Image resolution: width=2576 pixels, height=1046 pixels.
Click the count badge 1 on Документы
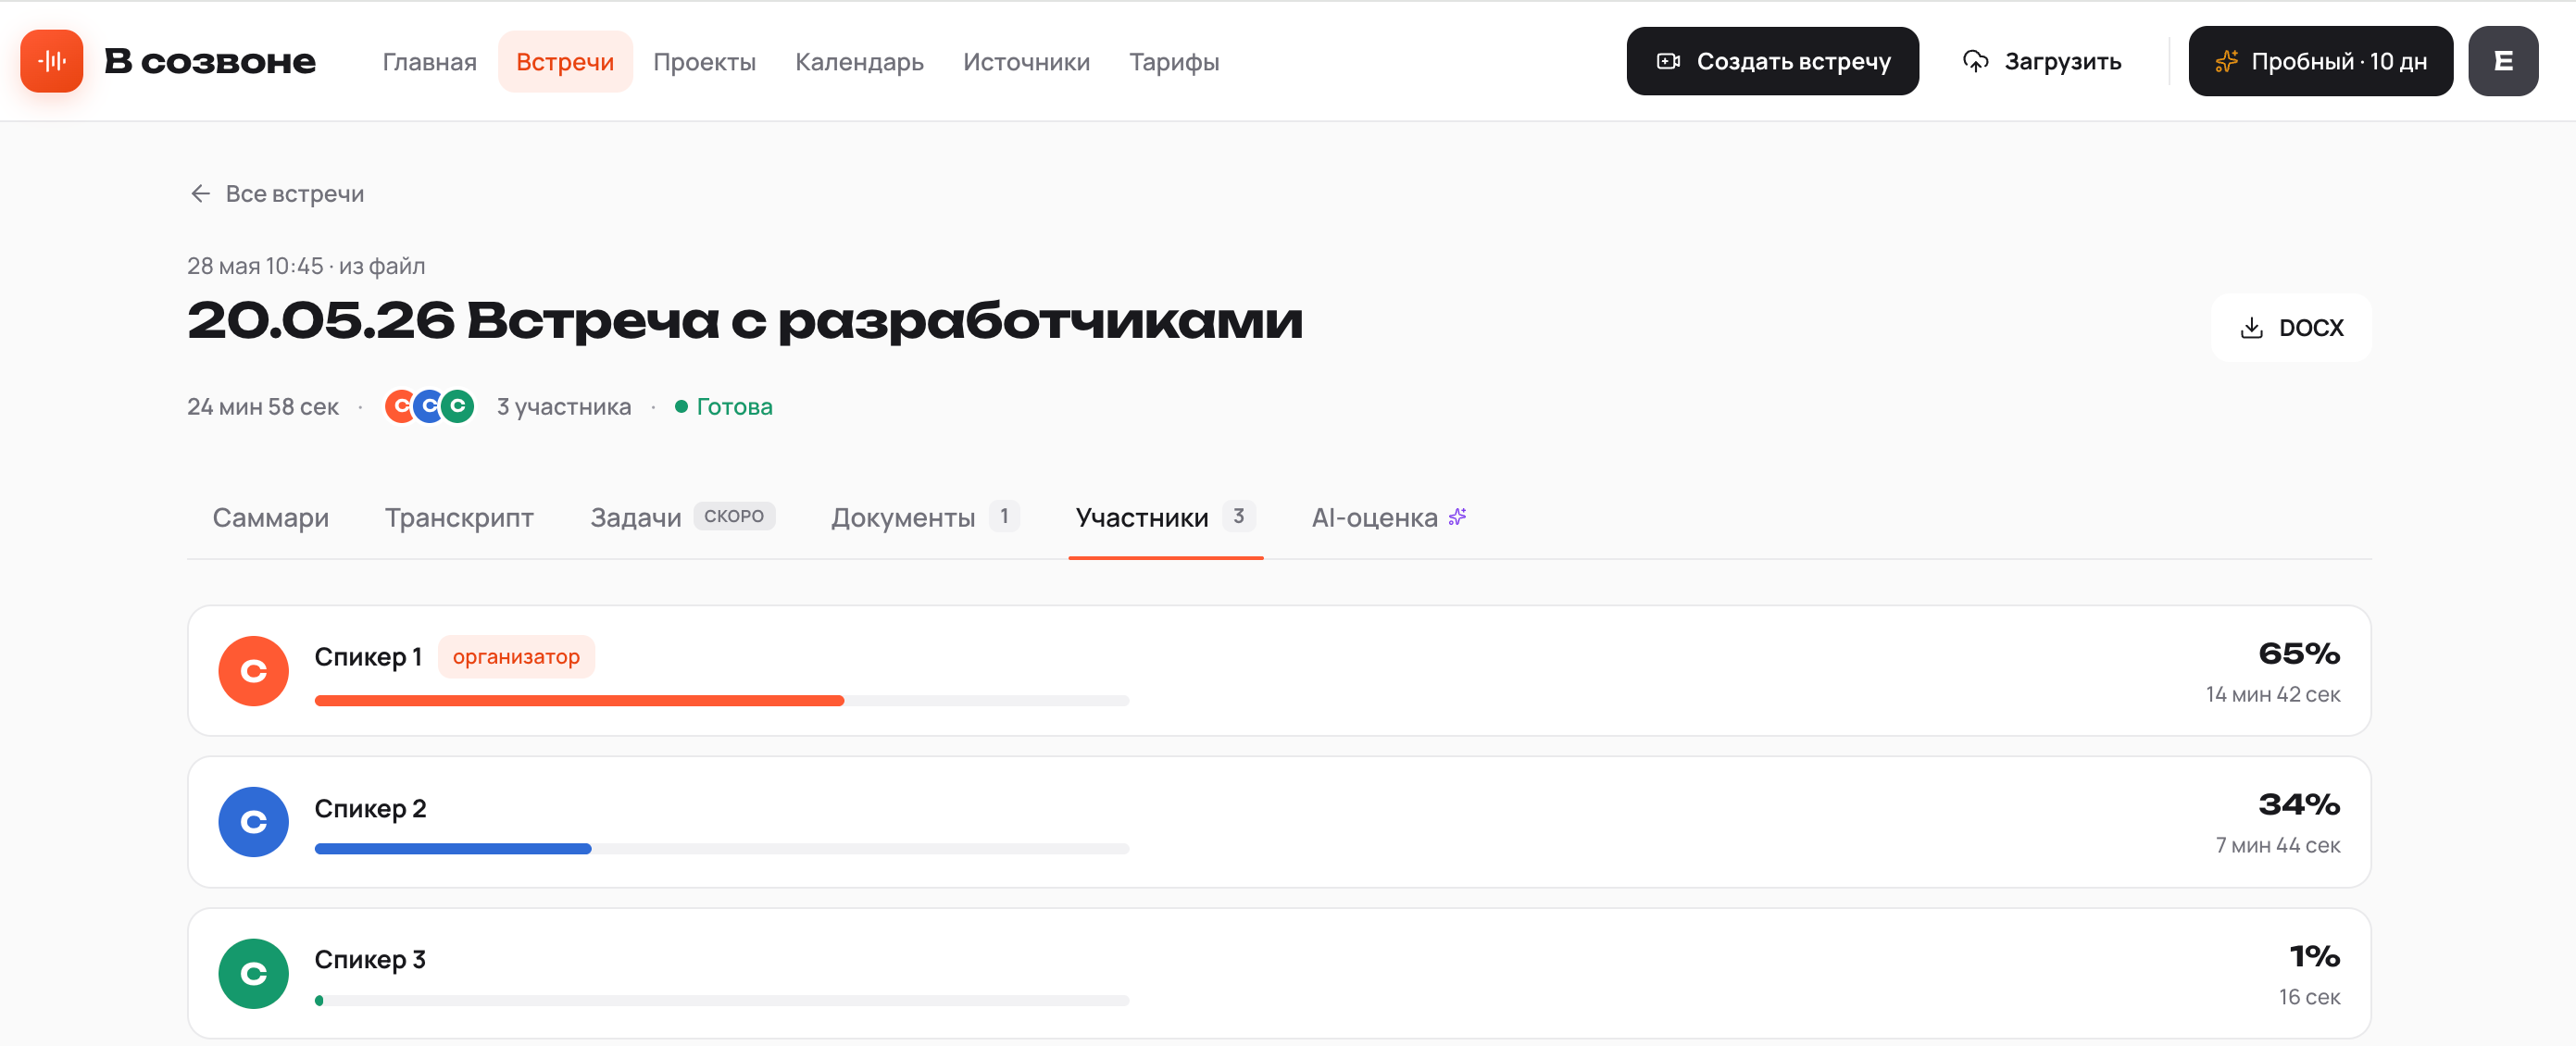pos(1004,516)
